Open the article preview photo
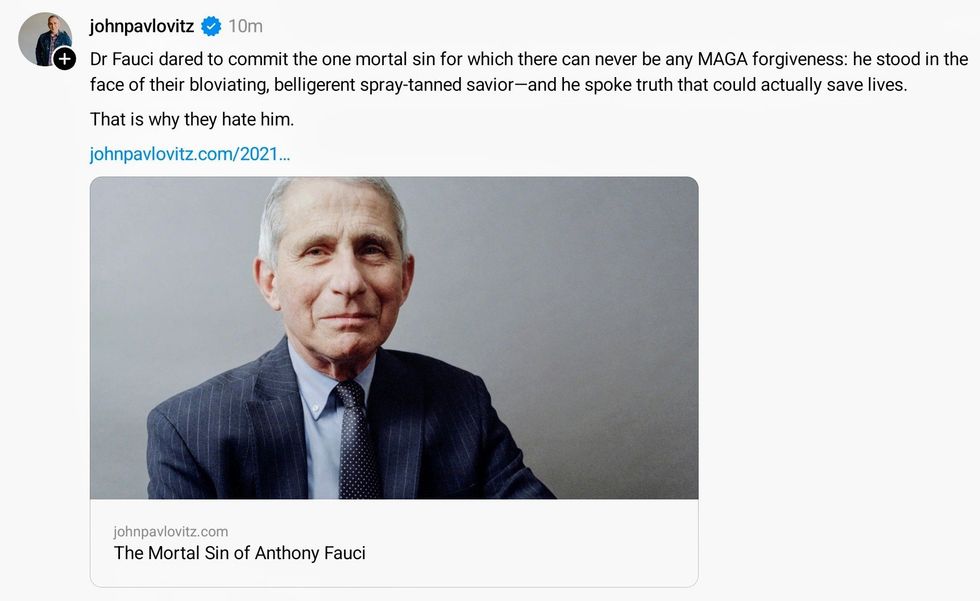The image size is (980, 601). 394,337
